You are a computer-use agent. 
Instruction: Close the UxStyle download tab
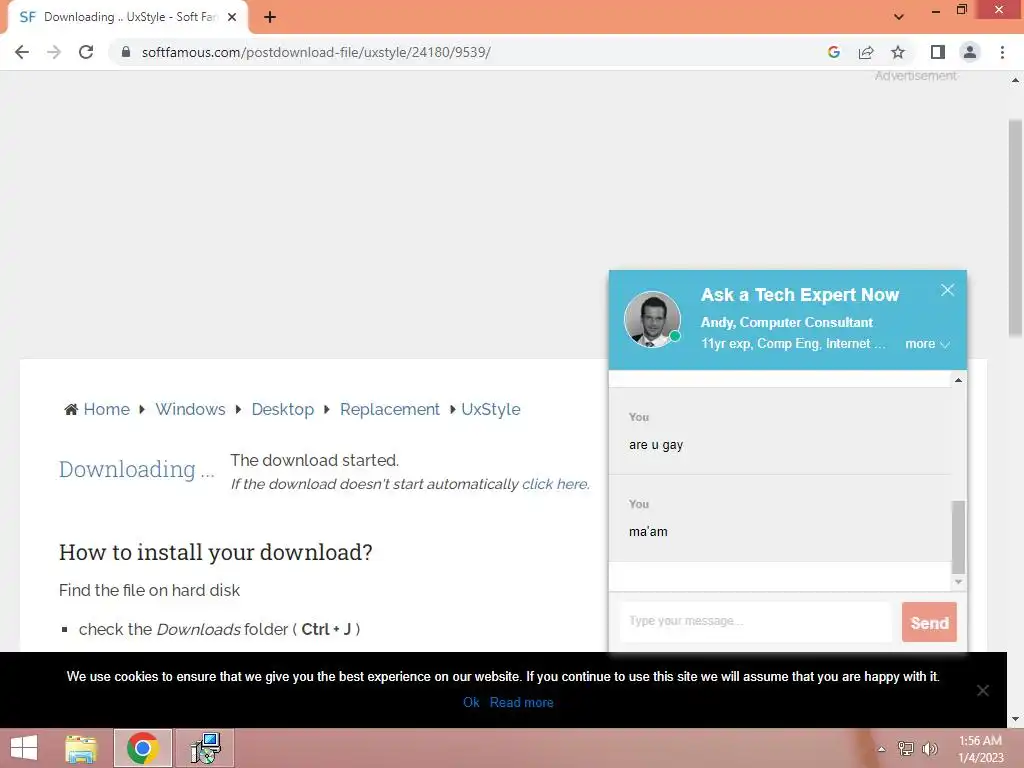(232, 17)
